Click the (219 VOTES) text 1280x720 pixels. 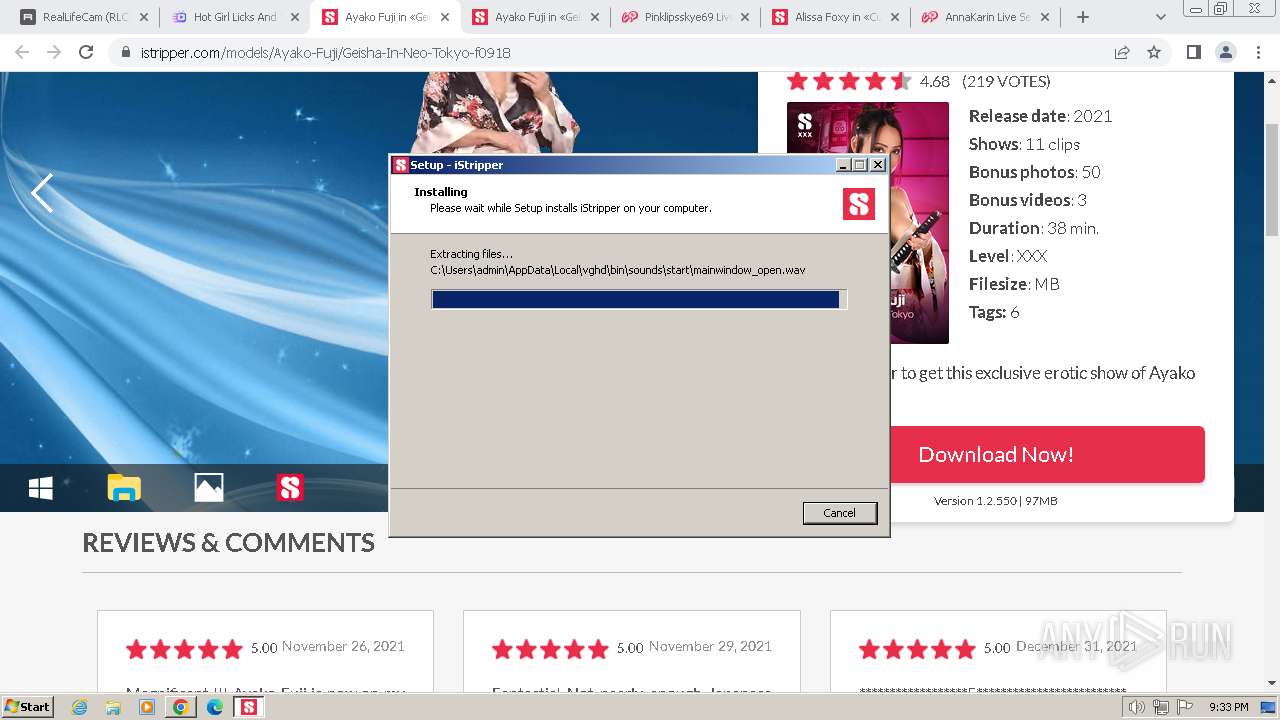(x=1006, y=81)
